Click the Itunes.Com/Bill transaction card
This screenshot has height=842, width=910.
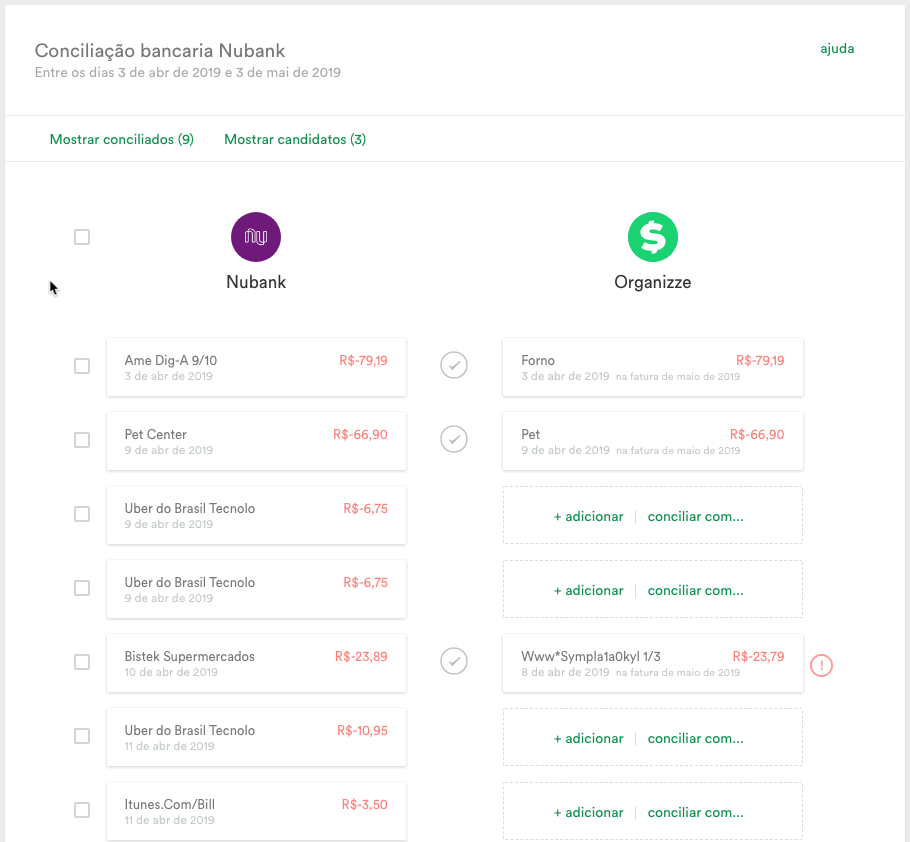[257, 811]
